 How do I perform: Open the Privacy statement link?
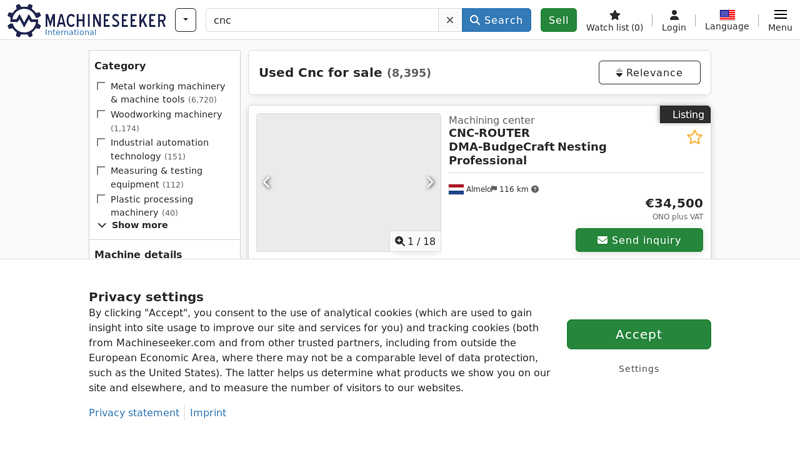click(133, 412)
